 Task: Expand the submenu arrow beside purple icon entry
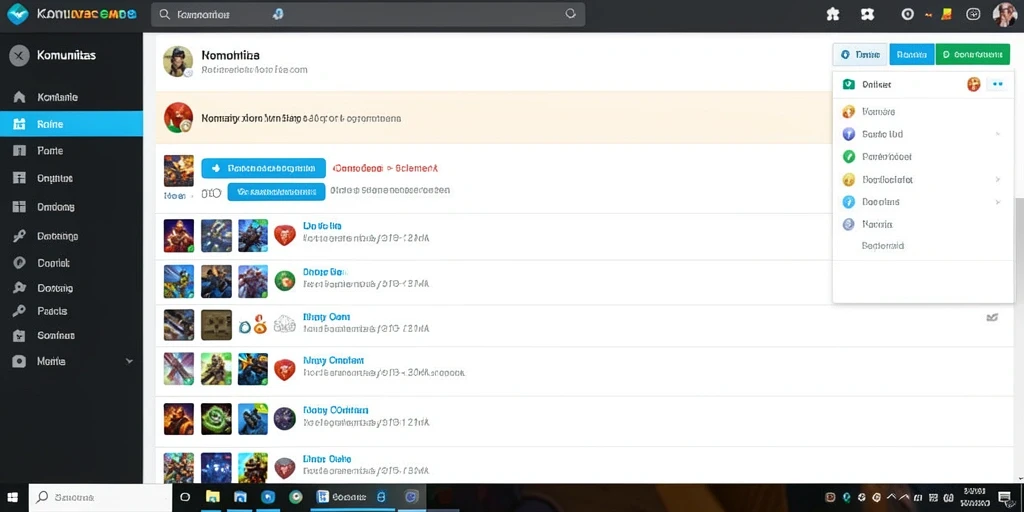click(x=997, y=134)
